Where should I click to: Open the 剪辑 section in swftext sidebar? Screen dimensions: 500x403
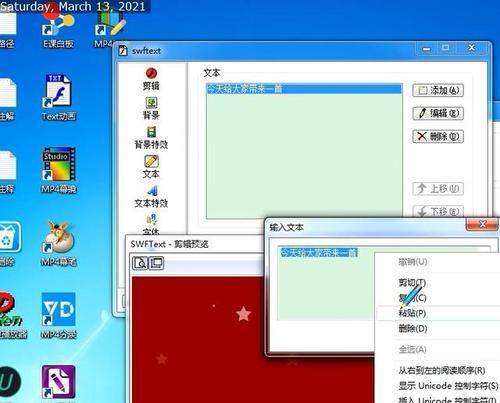point(151,79)
